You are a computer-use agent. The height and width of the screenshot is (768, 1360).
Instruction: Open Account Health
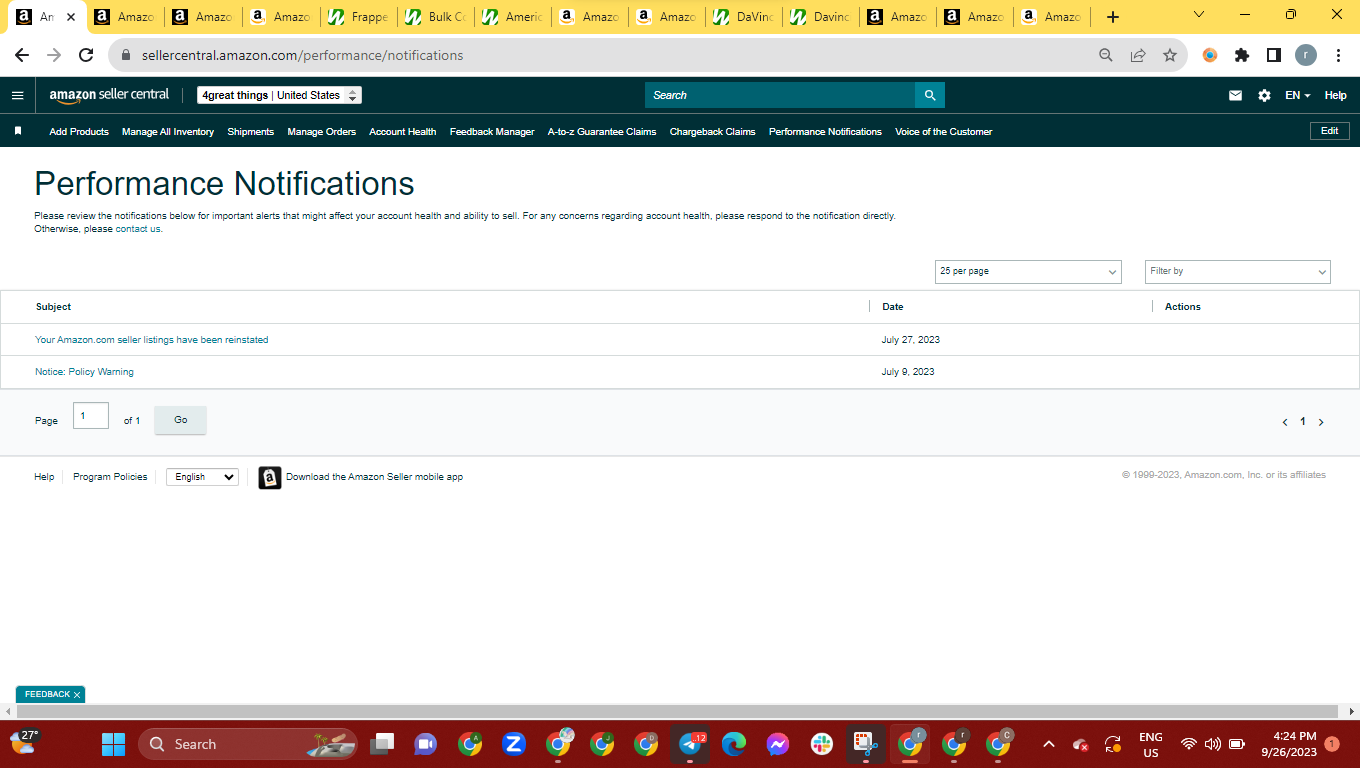point(403,131)
